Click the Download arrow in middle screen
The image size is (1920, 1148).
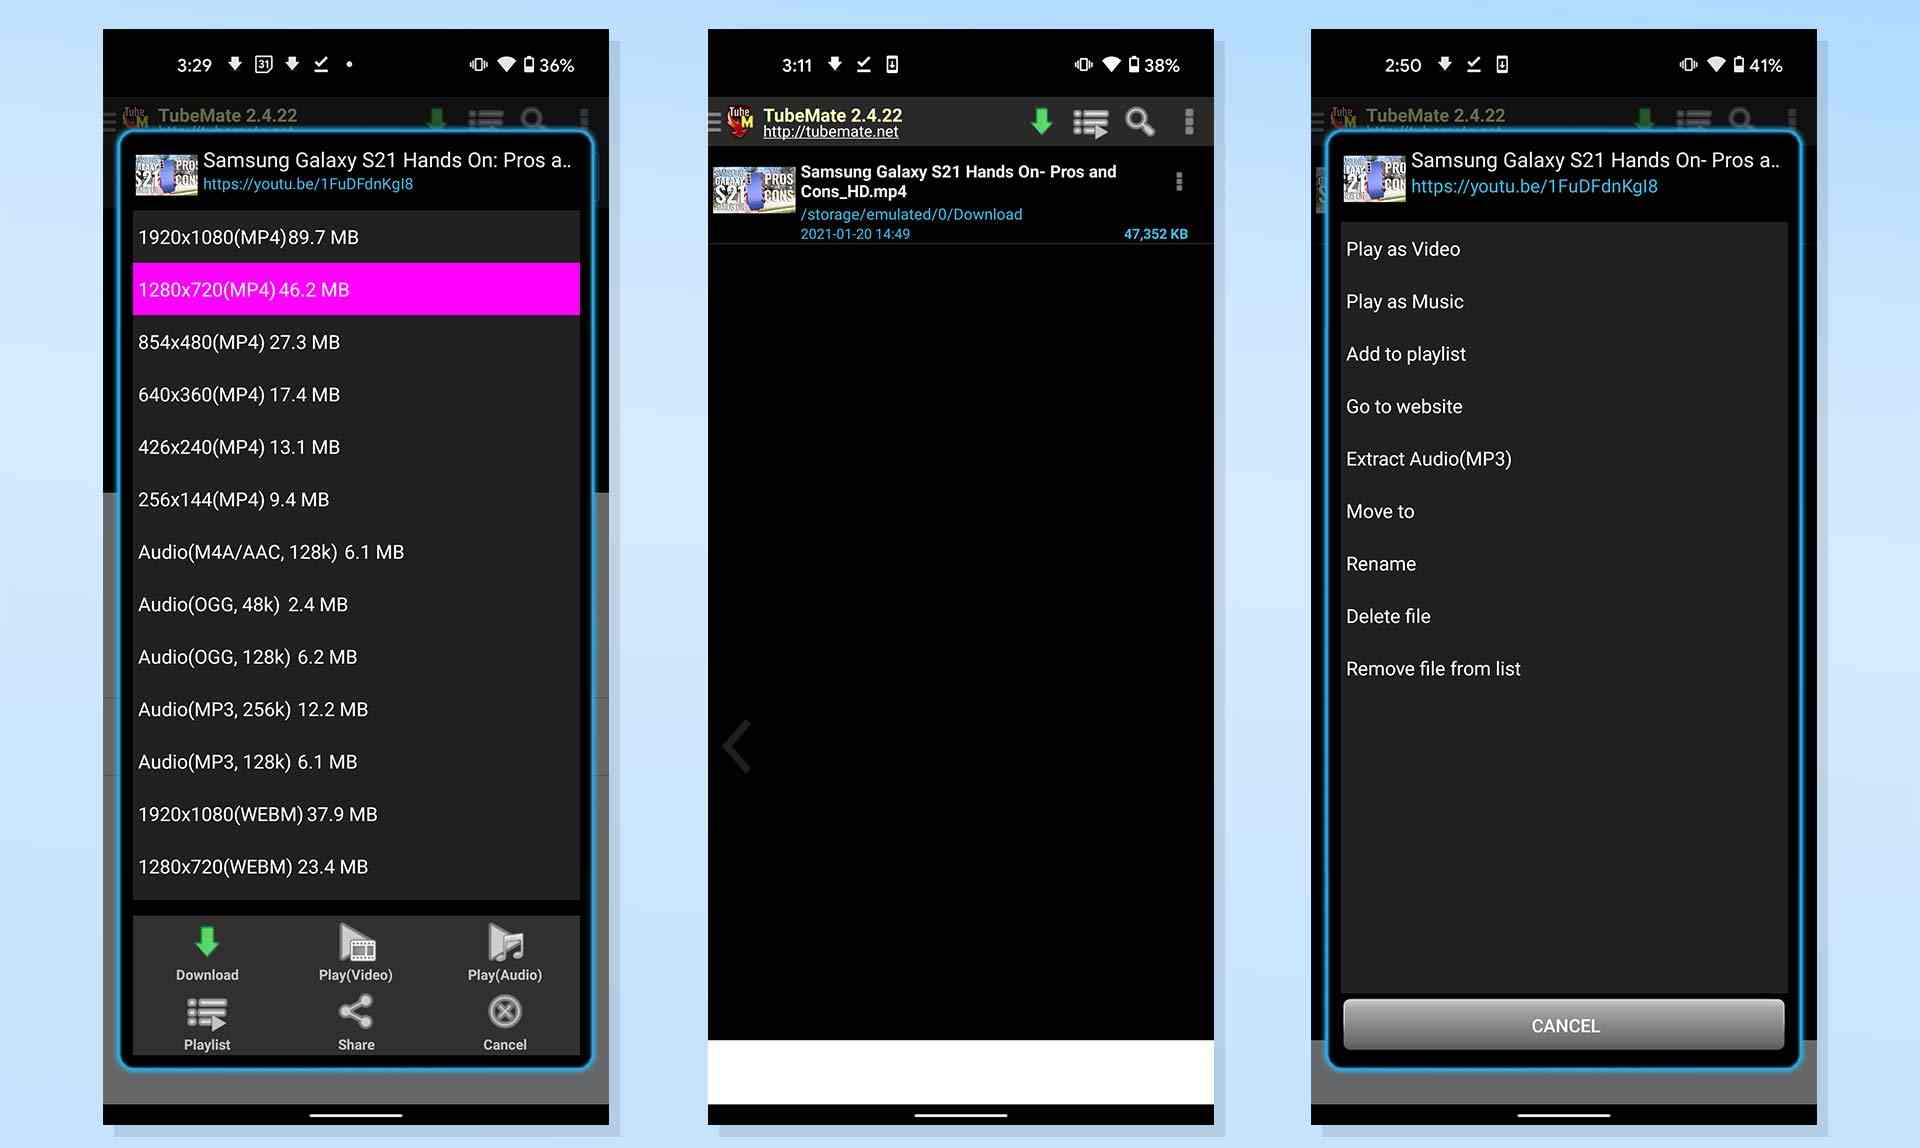(x=1041, y=122)
